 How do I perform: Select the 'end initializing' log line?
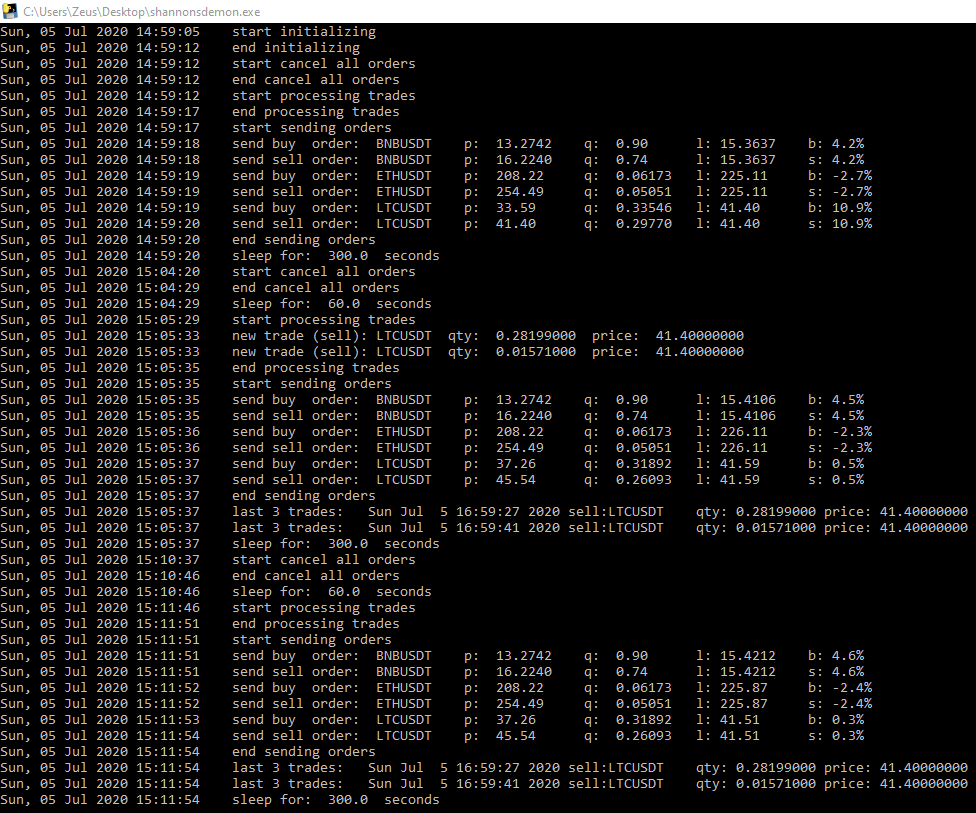point(295,47)
